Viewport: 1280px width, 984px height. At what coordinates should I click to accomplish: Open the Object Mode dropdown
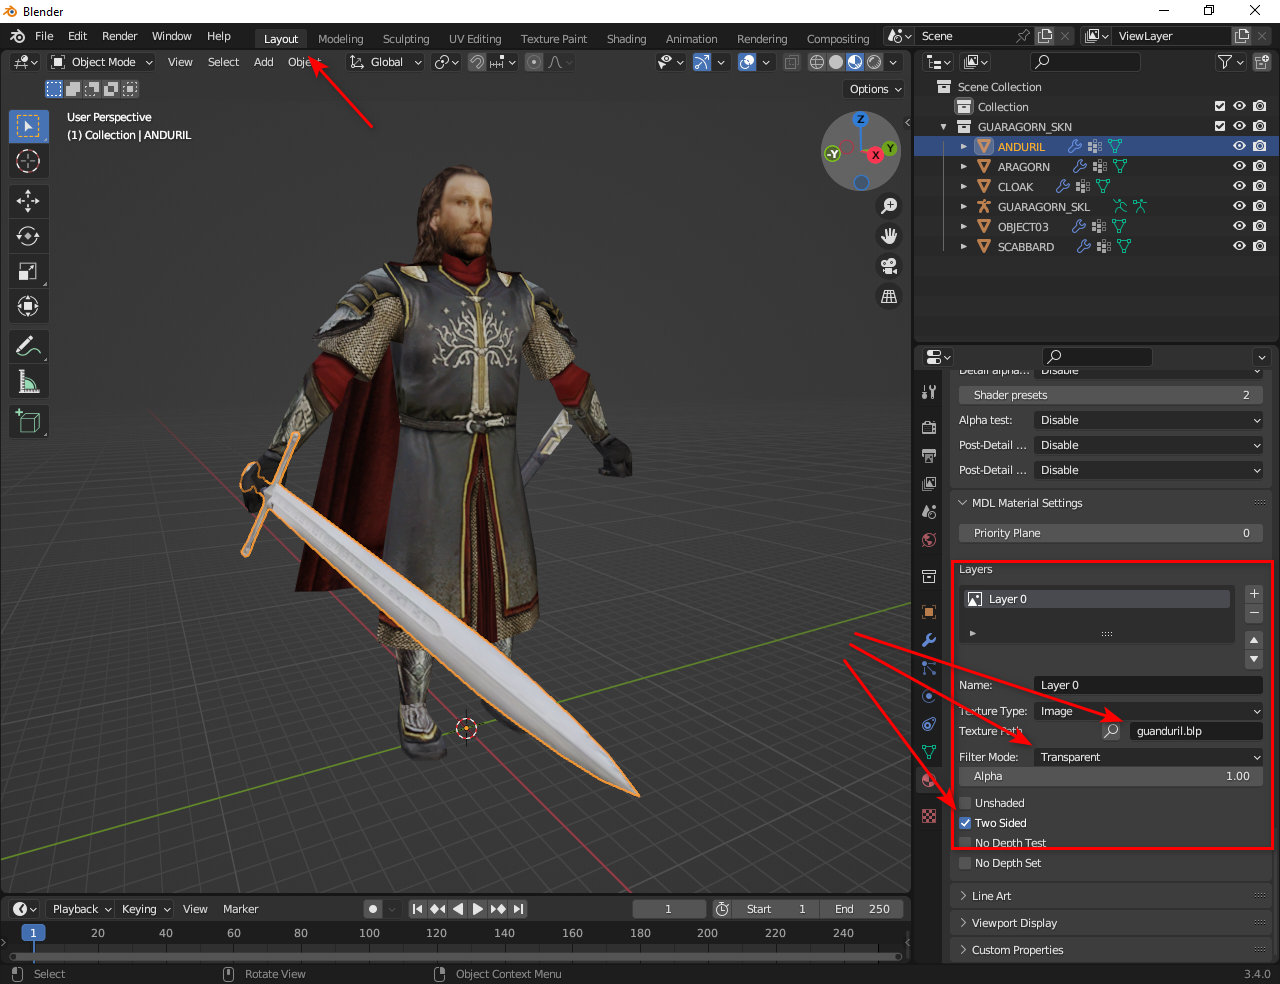coord(102,62)
